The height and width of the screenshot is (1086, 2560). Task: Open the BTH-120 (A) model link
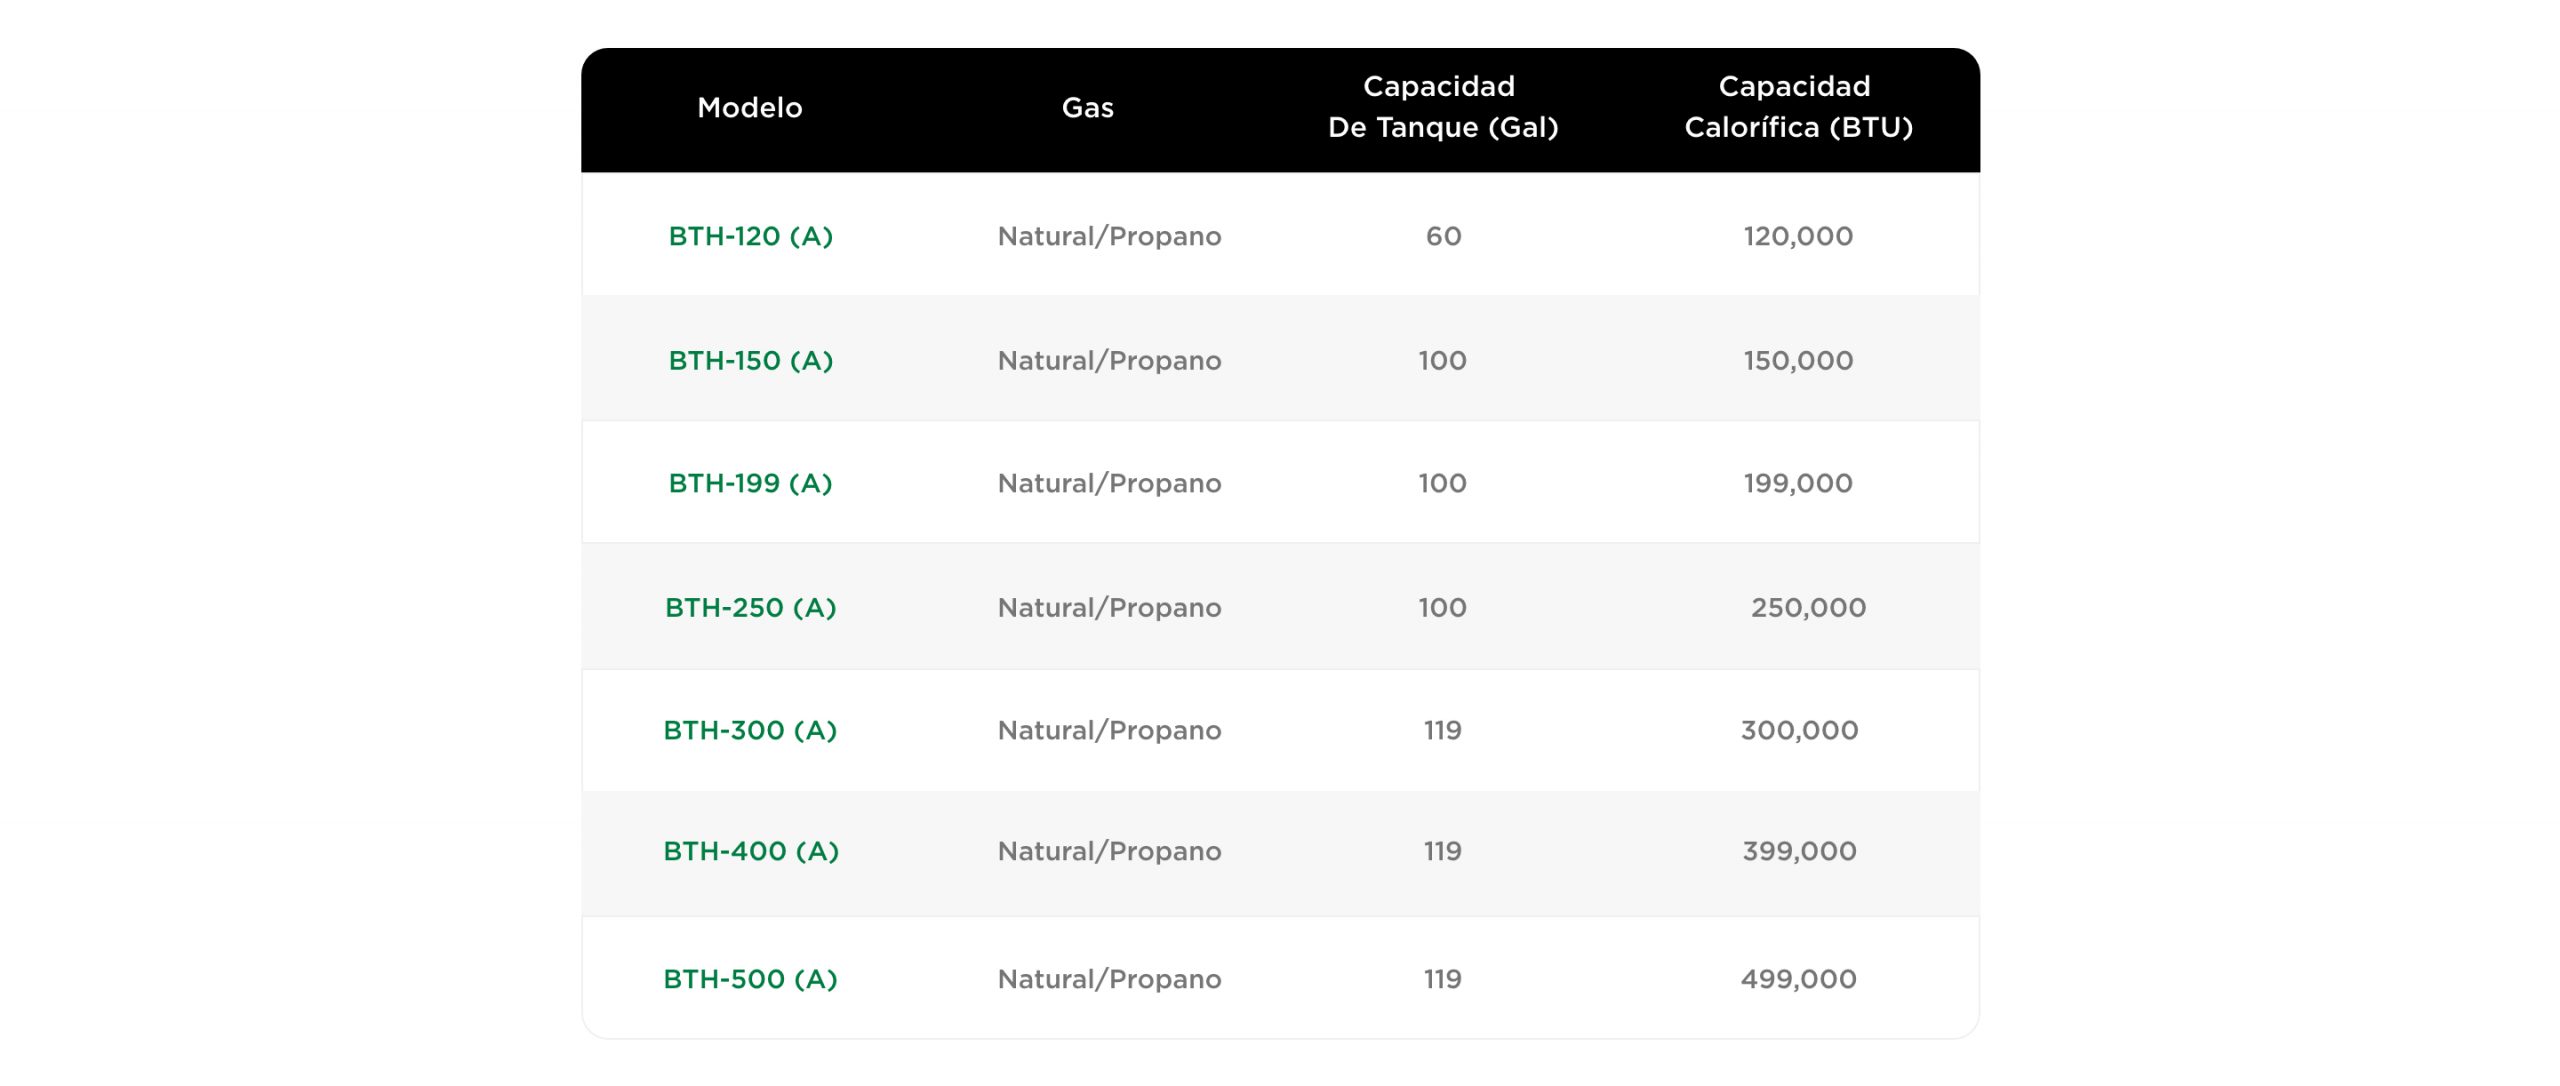pos(750,236)
